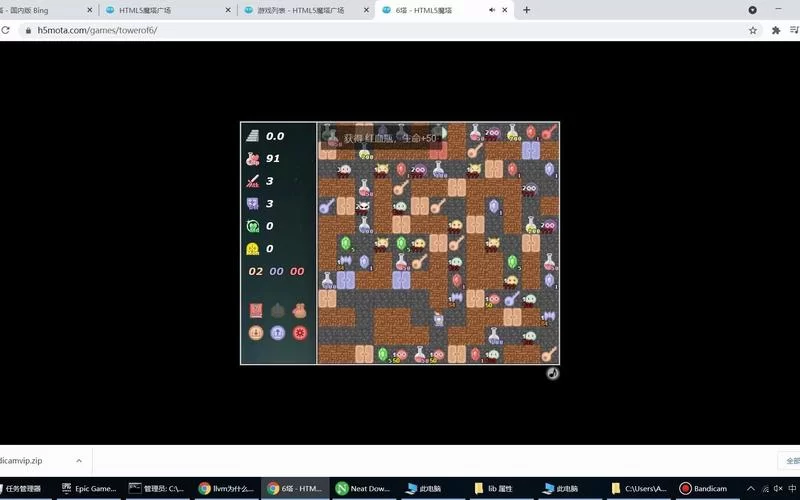The image size is (800, 500).
Task: Expand the system tray hidden icons
Action: (x=751, y=488)
